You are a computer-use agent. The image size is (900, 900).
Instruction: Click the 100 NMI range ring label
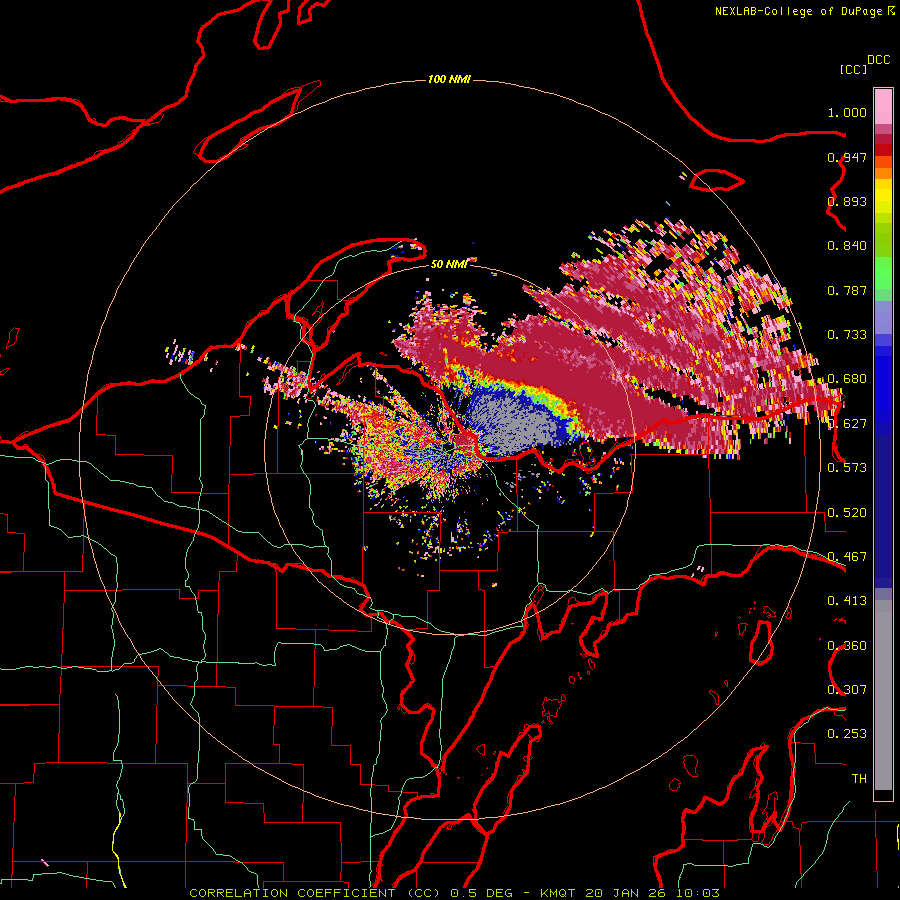point(449,79)
